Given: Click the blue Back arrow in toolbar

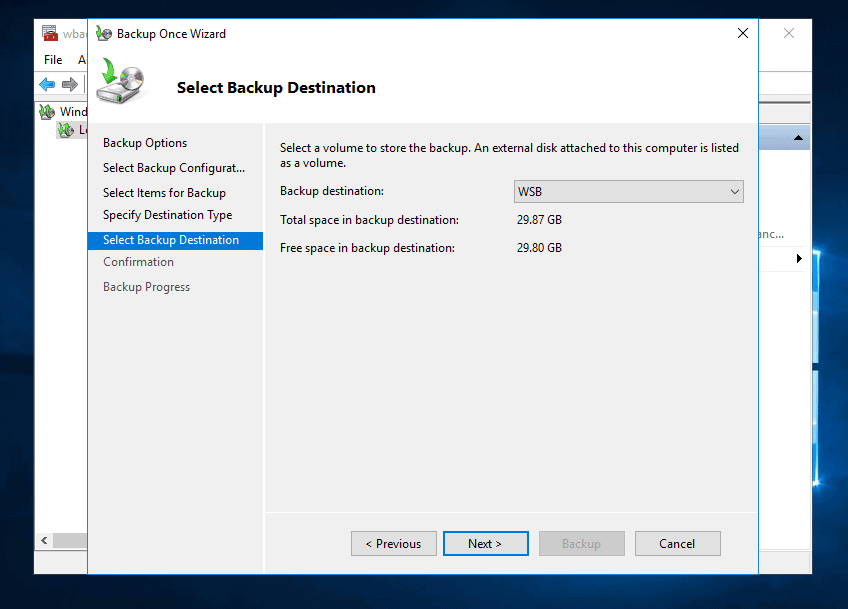Looking at the screenshot, I should [x=47, y=85].
